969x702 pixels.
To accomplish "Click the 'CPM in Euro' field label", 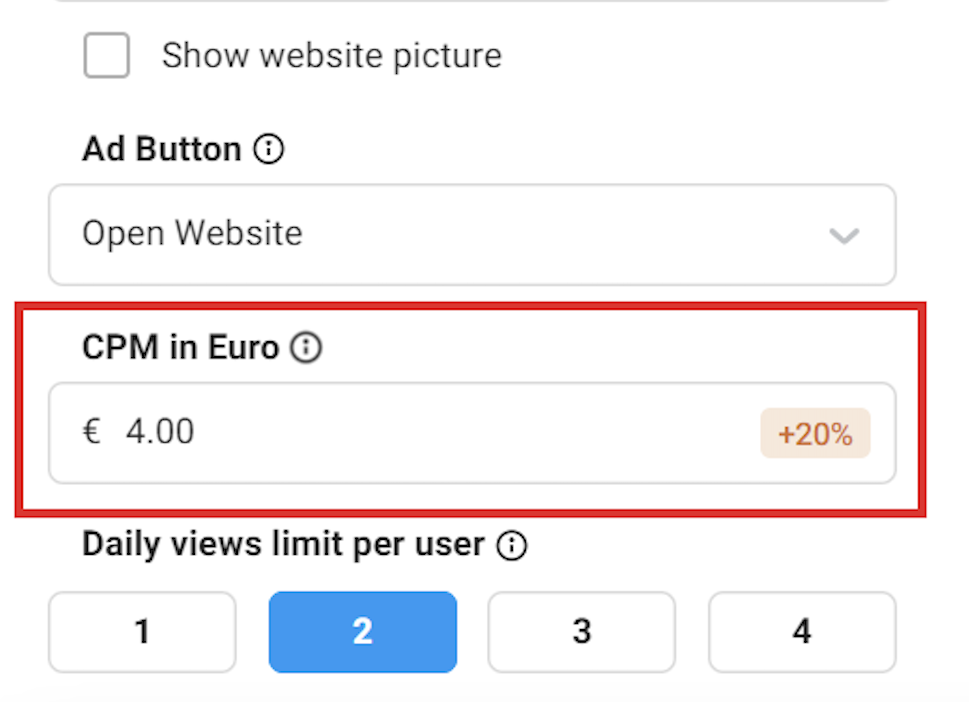I will [x=180, y=348].
